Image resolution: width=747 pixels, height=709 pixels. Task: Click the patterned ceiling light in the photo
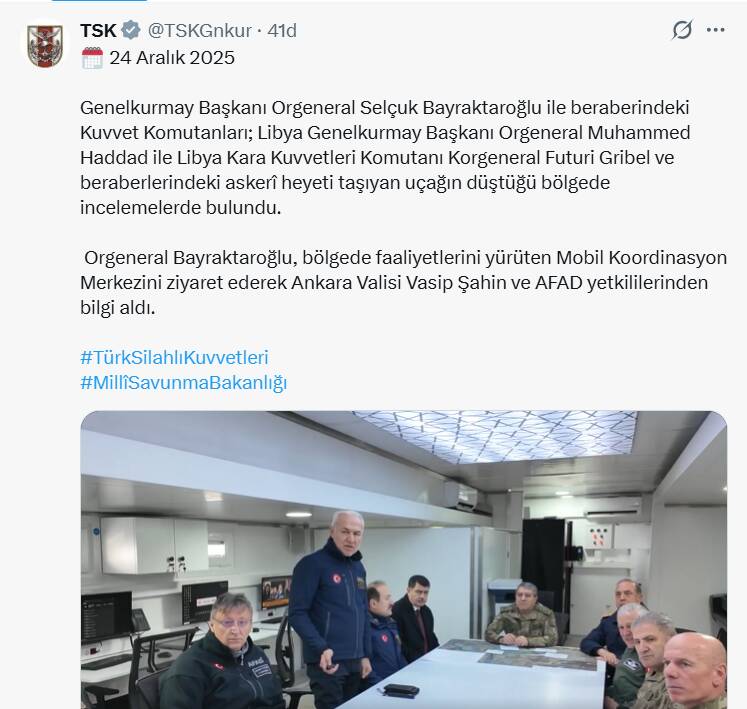[495, 435]
